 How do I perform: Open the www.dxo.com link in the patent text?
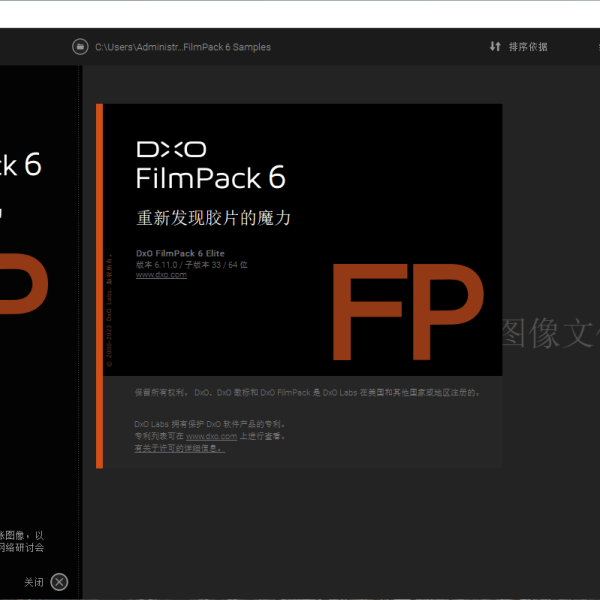[211, 436]
